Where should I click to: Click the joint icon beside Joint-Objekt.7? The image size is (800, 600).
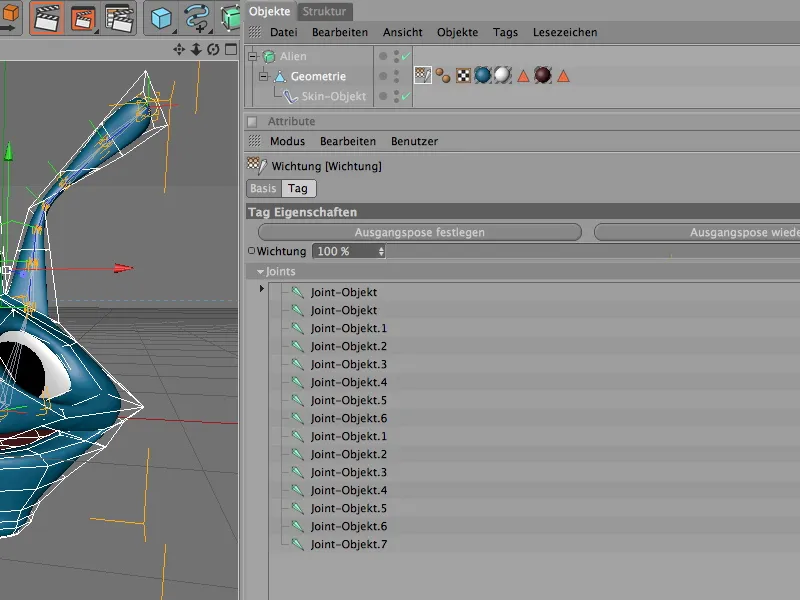tap(297, 544)
